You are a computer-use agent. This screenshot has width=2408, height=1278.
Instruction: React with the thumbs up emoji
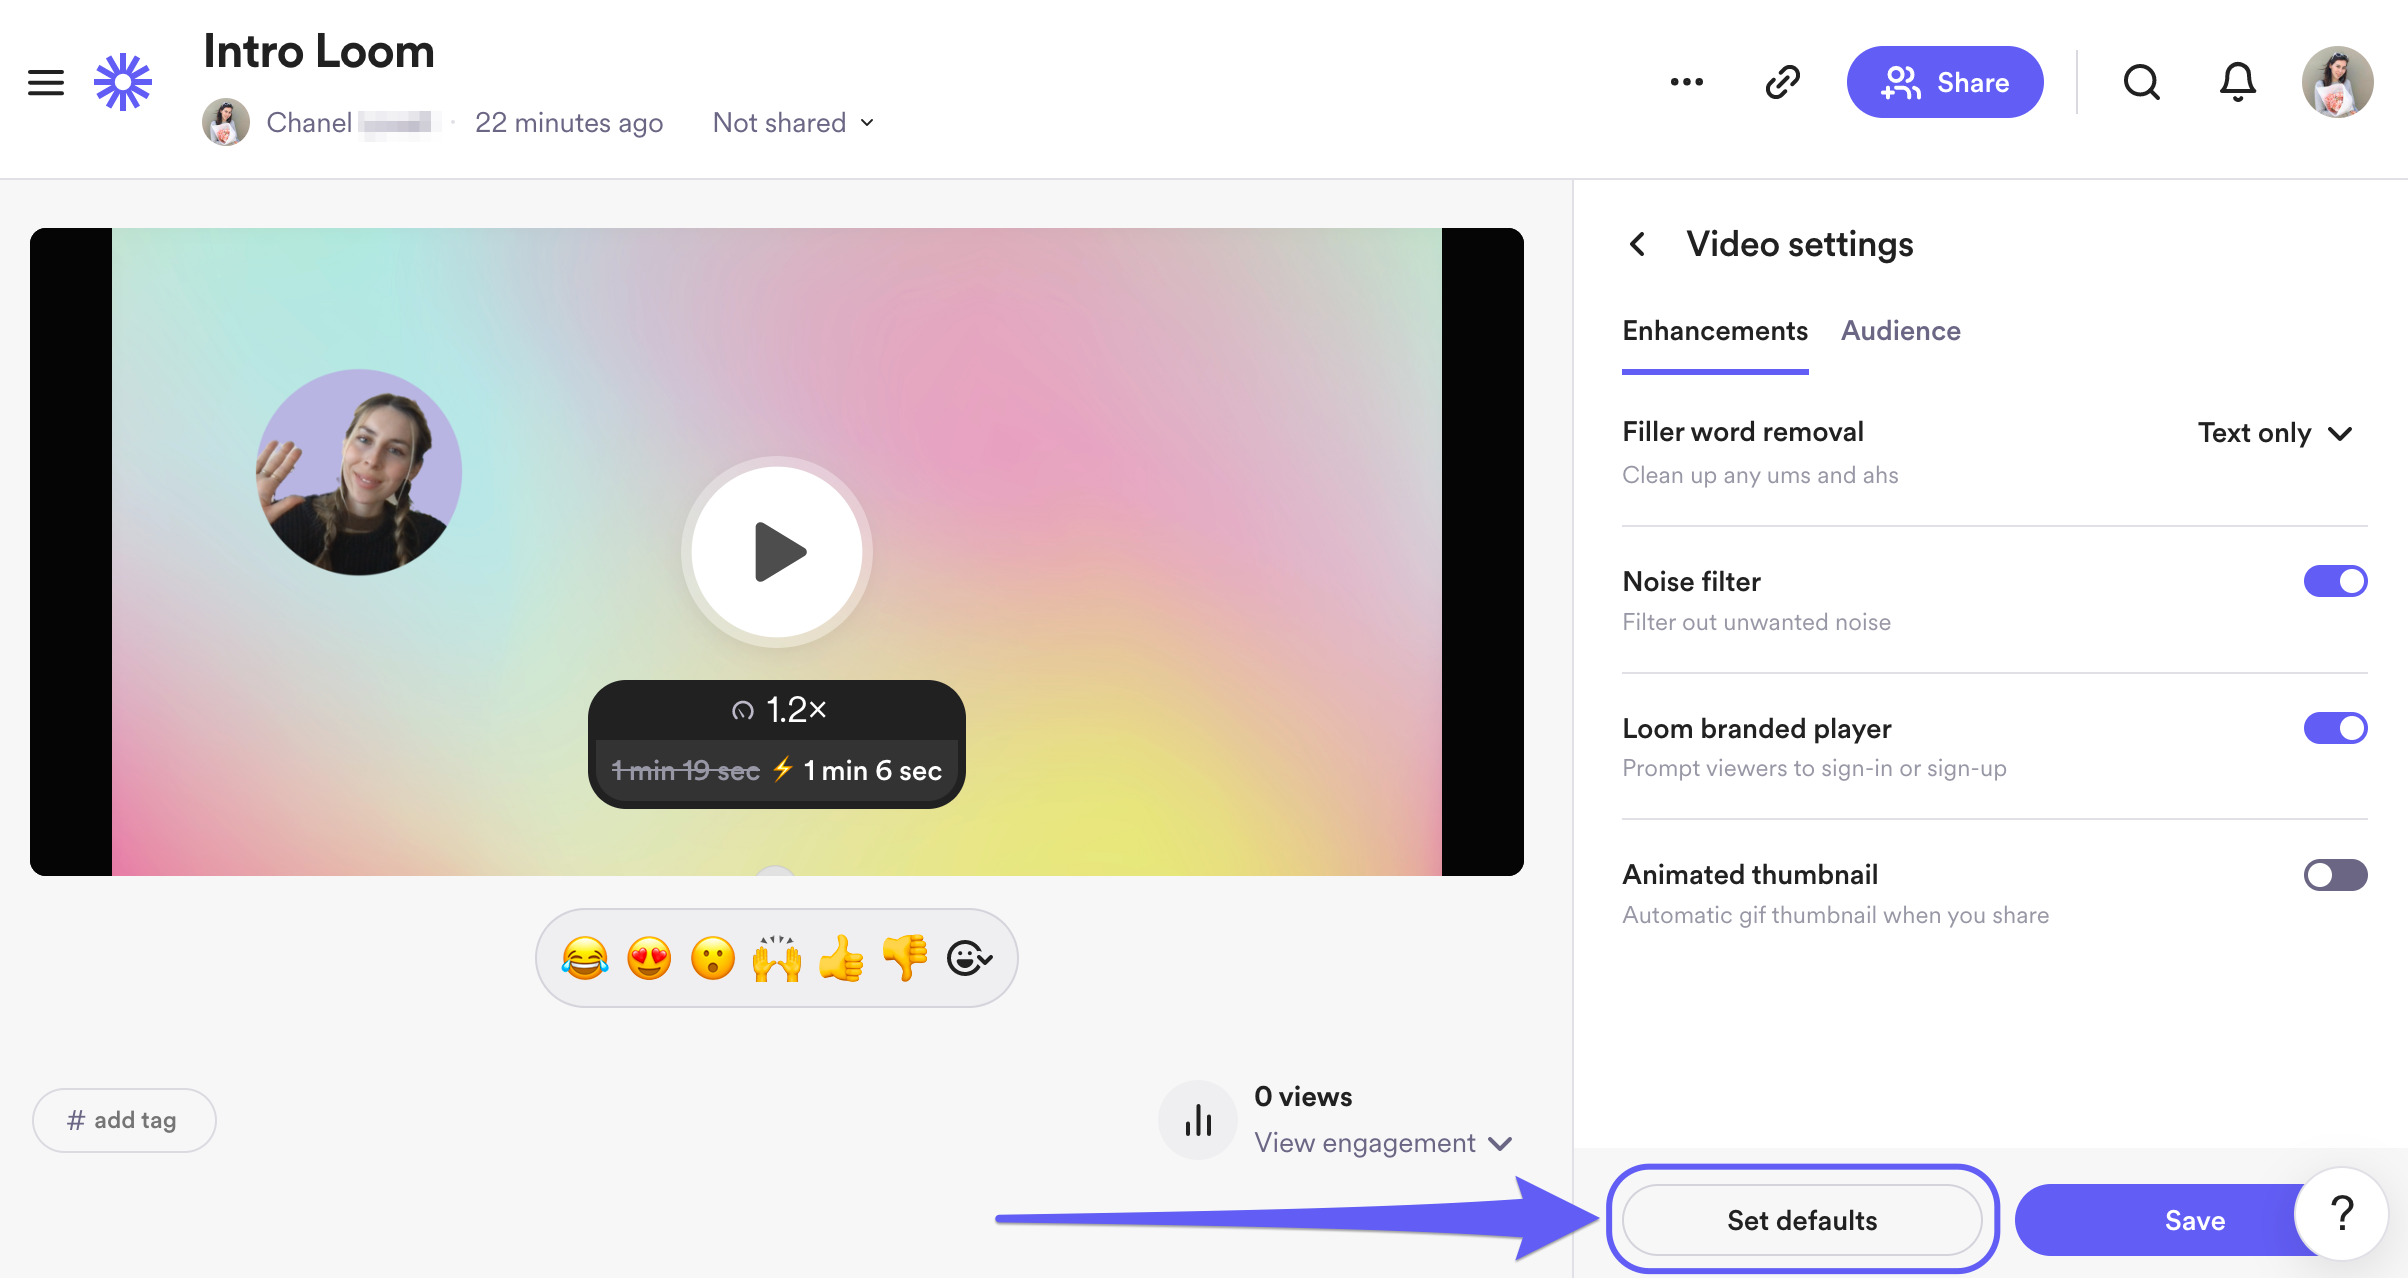click(840, 958)
